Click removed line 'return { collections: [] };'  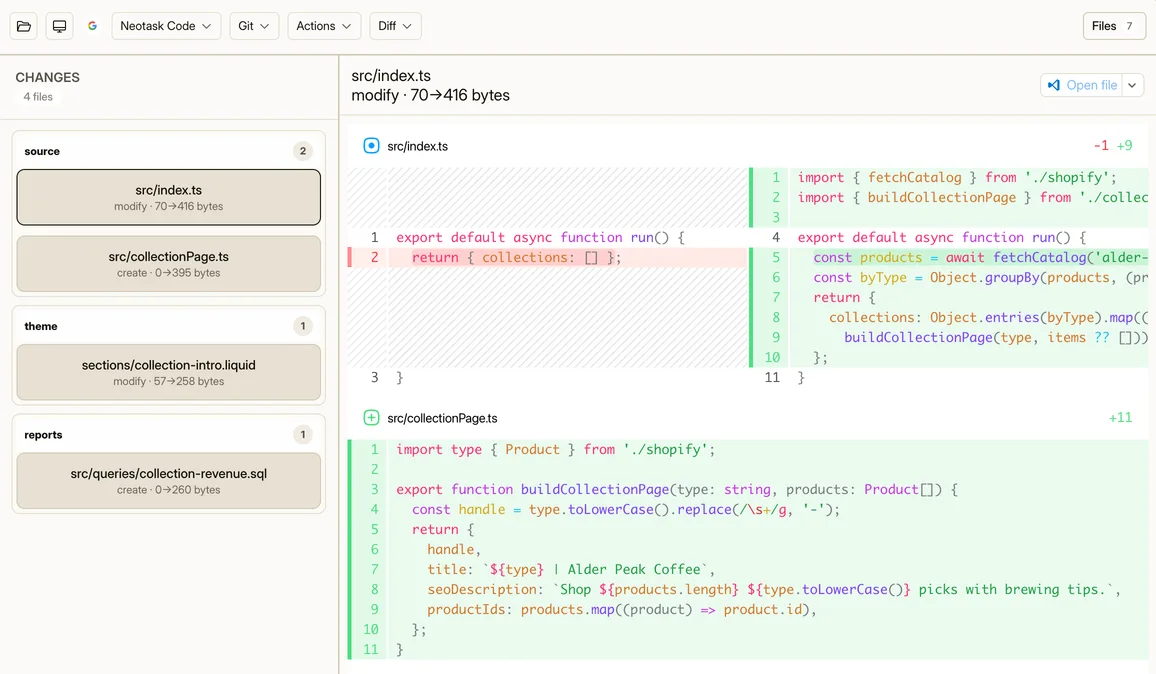click(x=547, y=257)
